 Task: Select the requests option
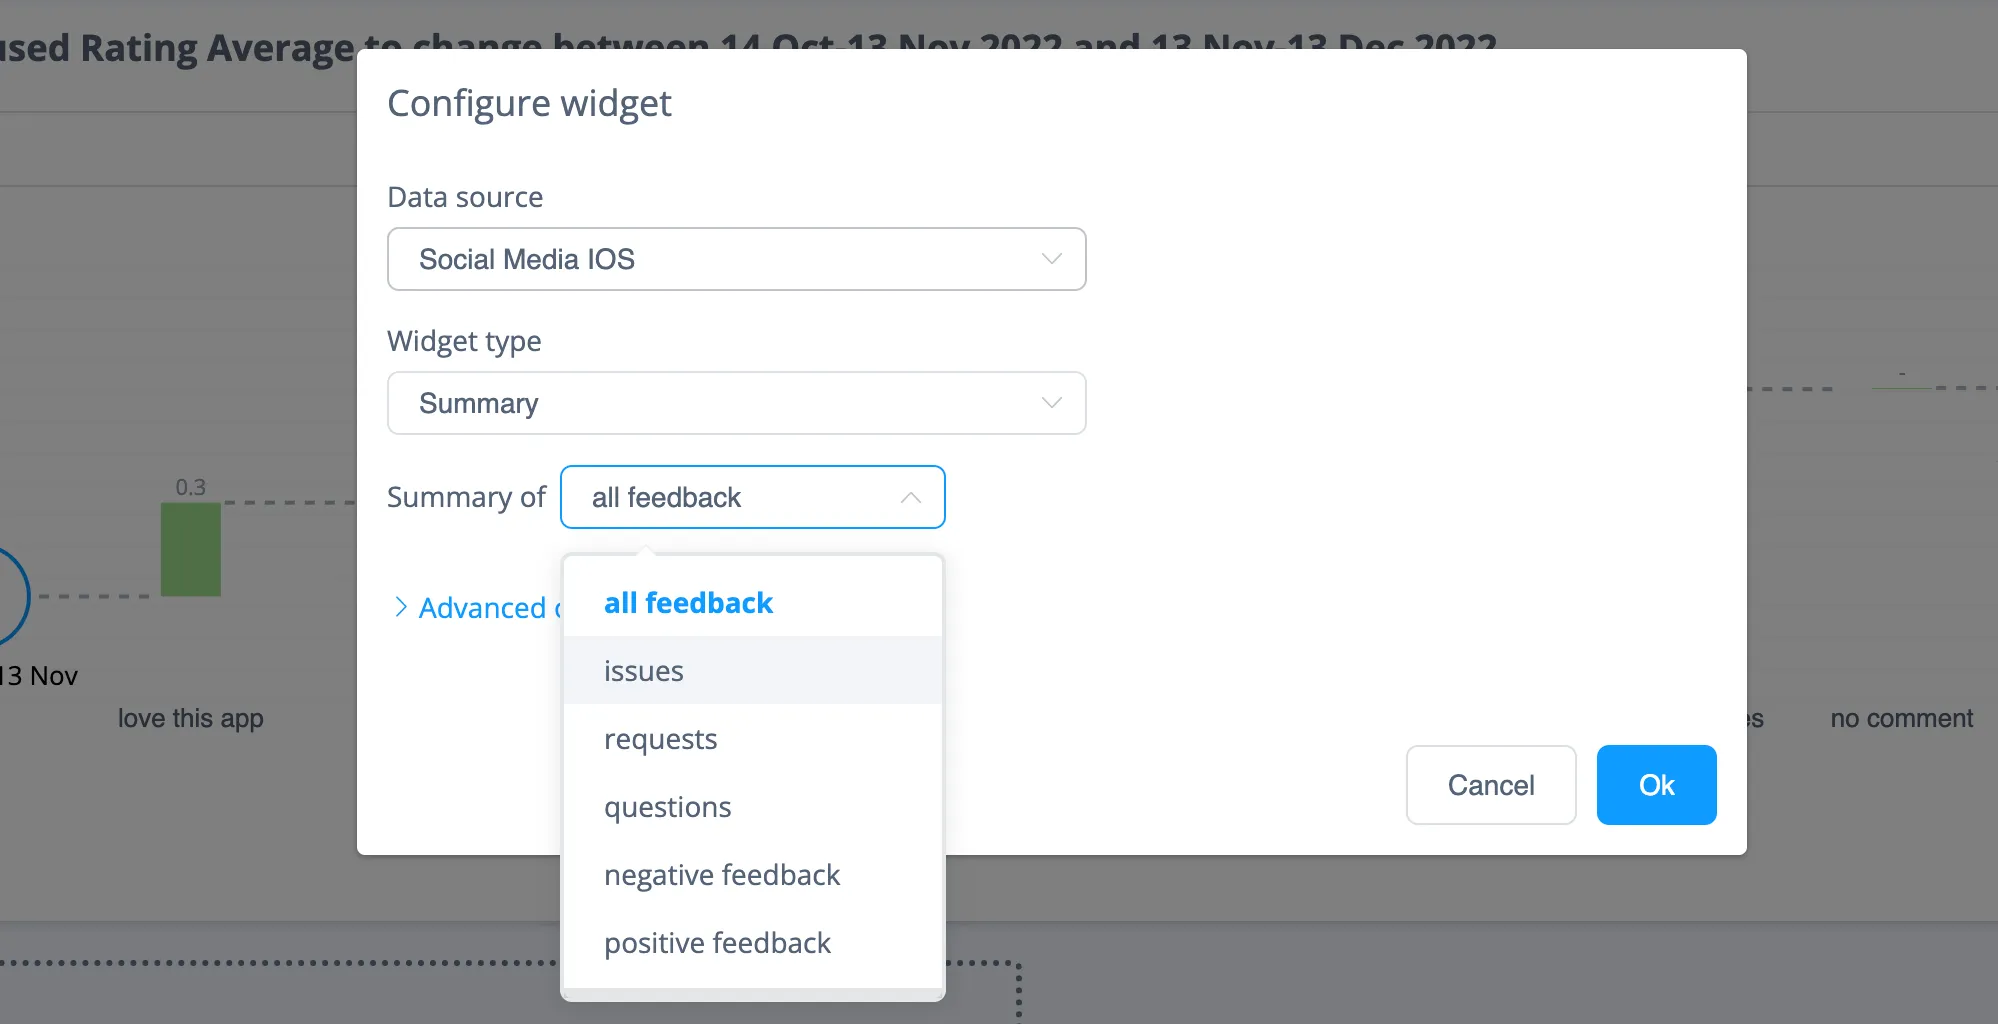[660, 738]
